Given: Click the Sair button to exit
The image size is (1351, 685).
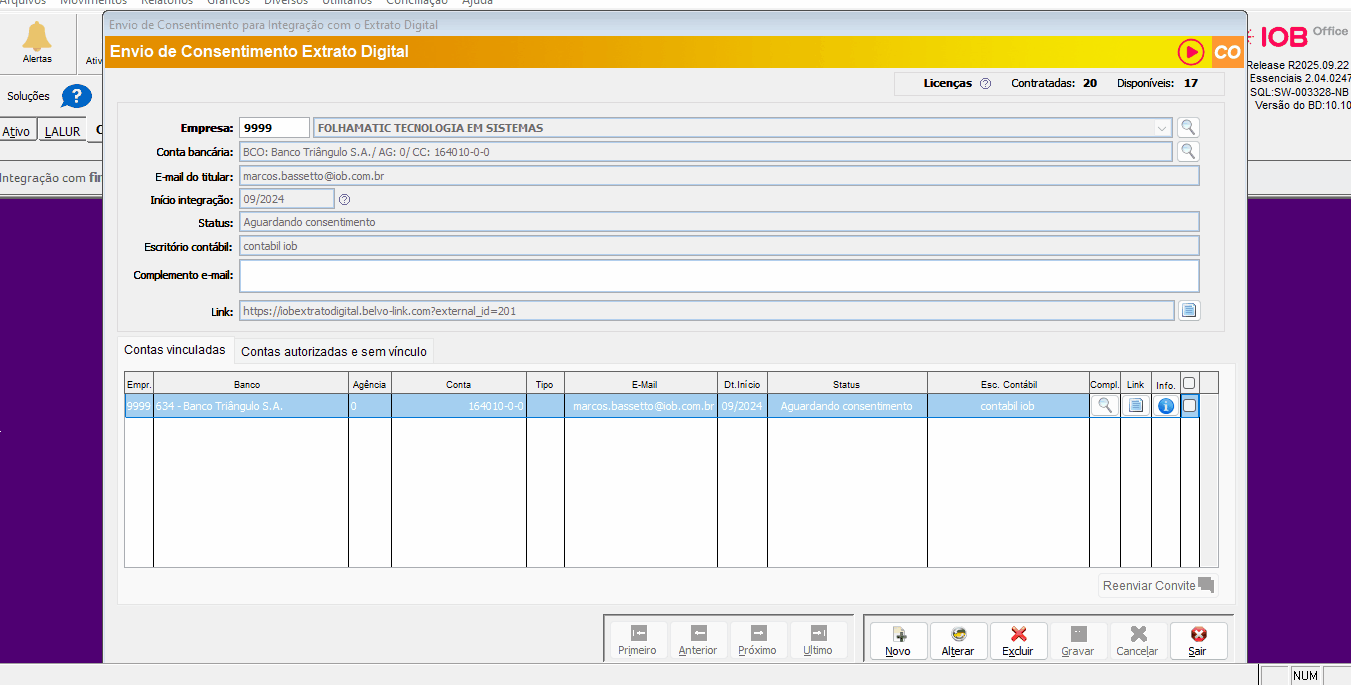Looking at the screenshot, I should point(1197,641).
